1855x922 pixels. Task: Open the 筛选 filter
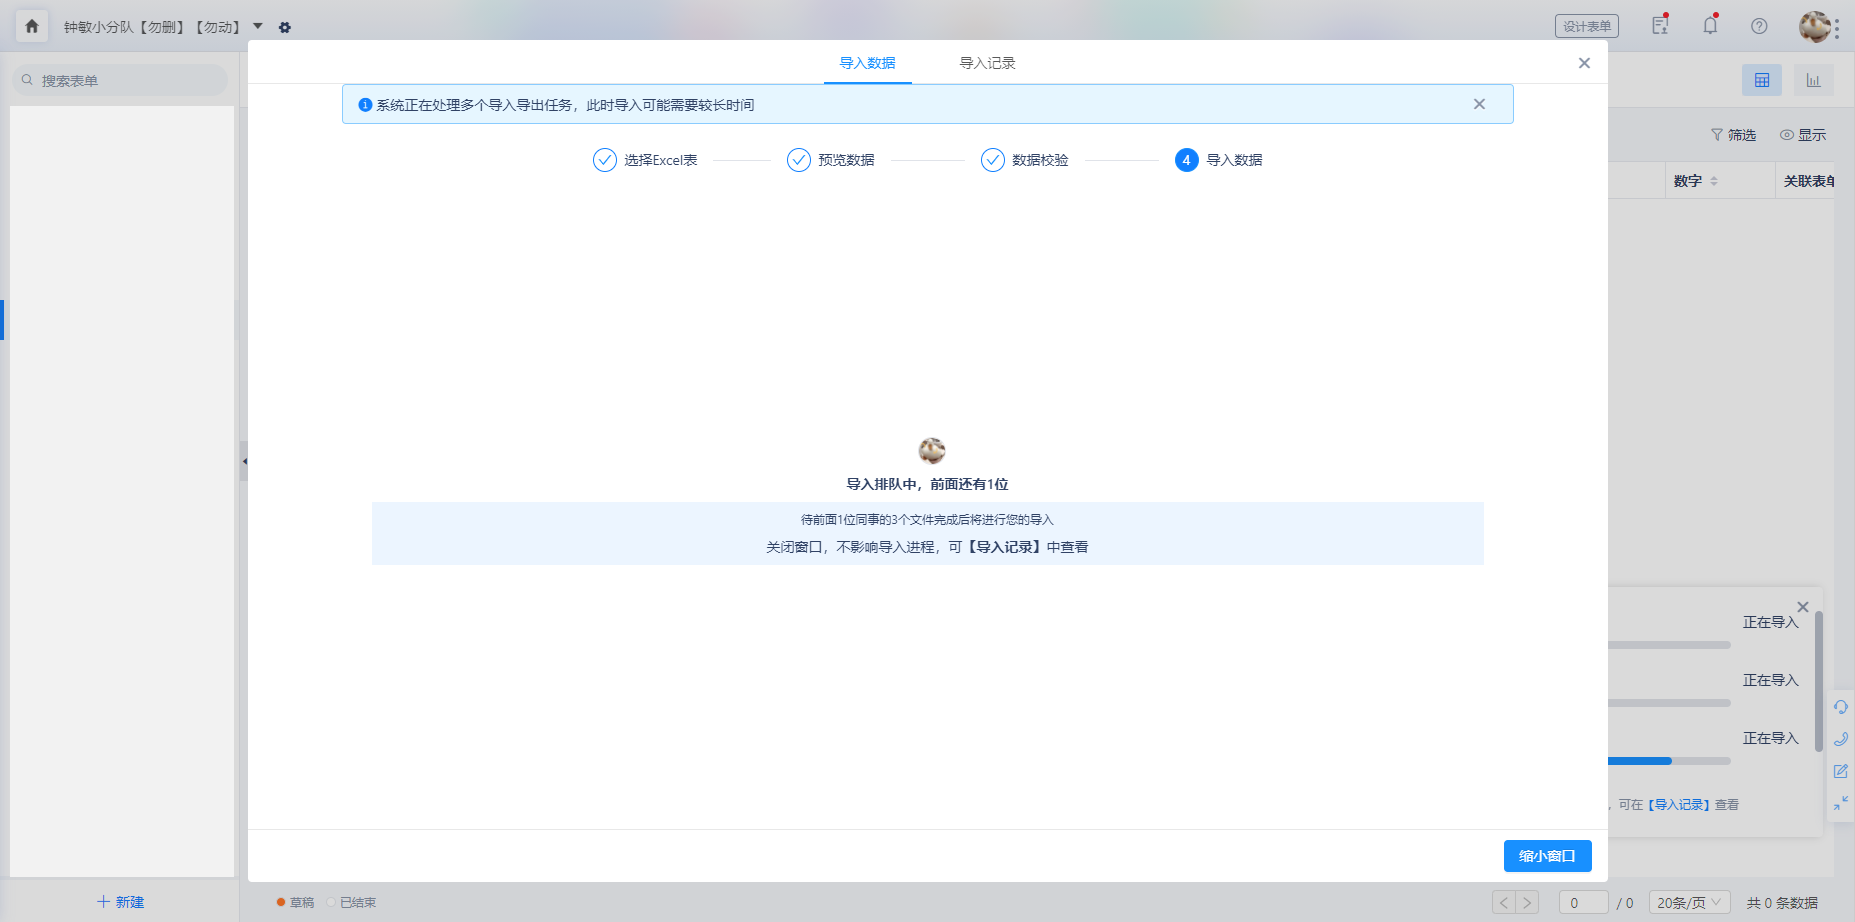[1733, 135]
